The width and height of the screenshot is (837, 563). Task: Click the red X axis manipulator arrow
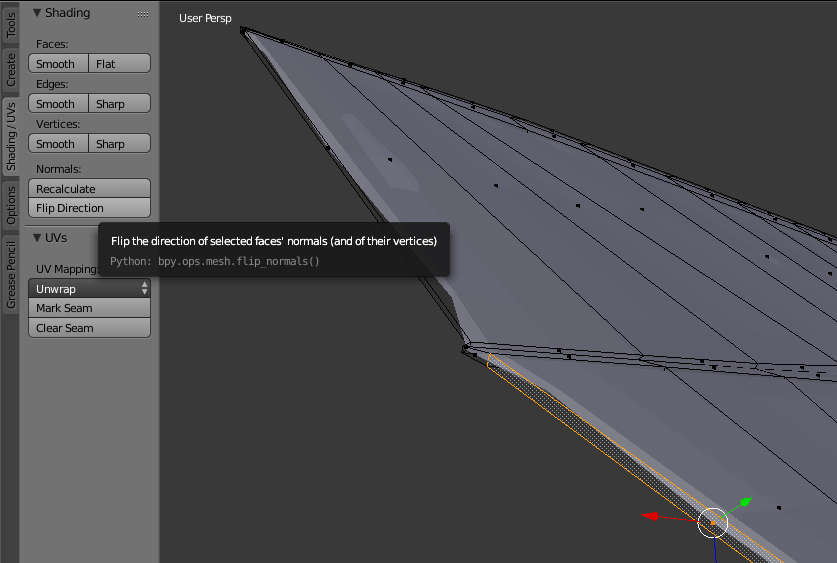point(650,516)
